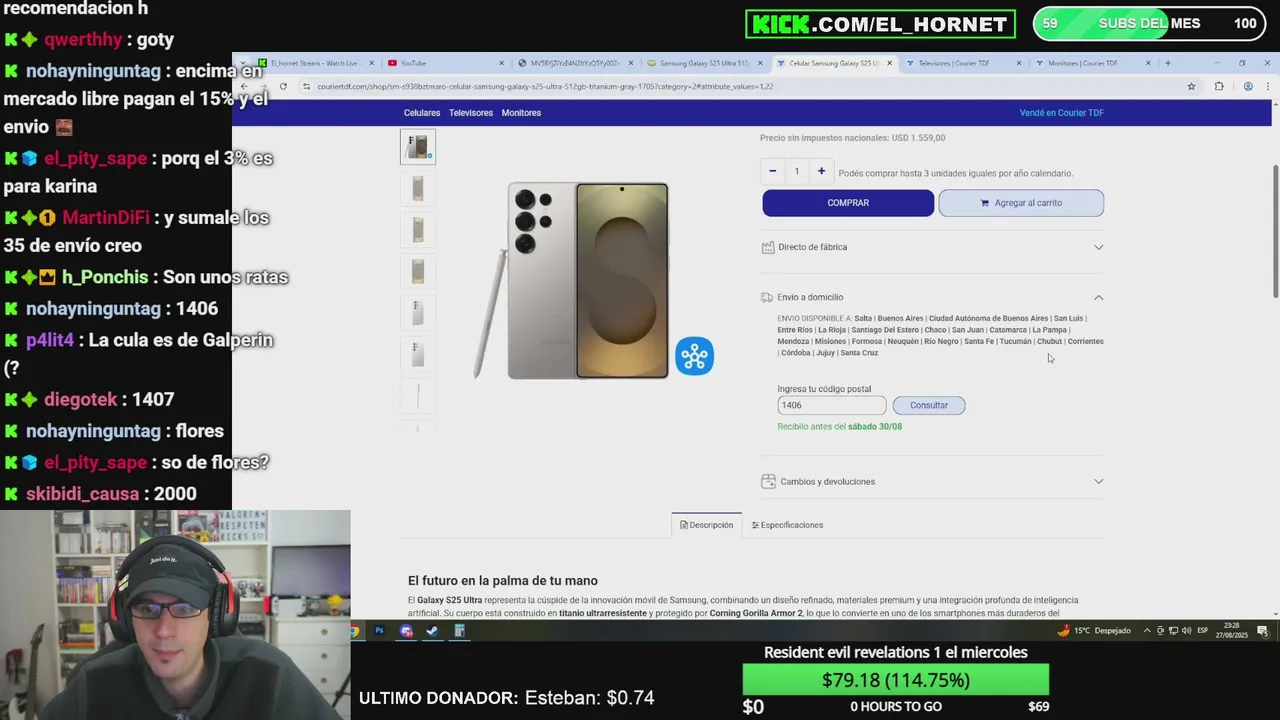
Task: Click the taskbar weather widget 15°C Despejado
Action: tap(1094, 631)
